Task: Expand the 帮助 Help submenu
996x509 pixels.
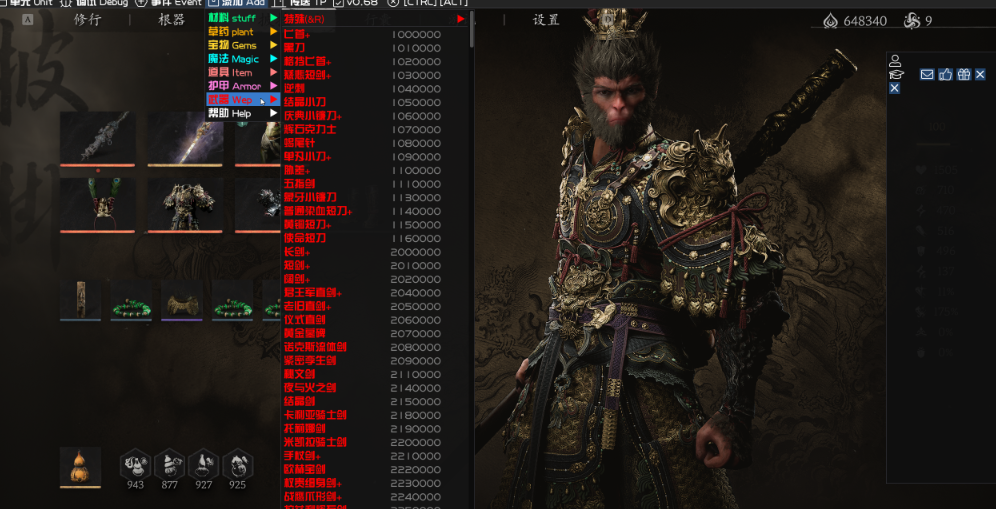Action: [243, 114]
